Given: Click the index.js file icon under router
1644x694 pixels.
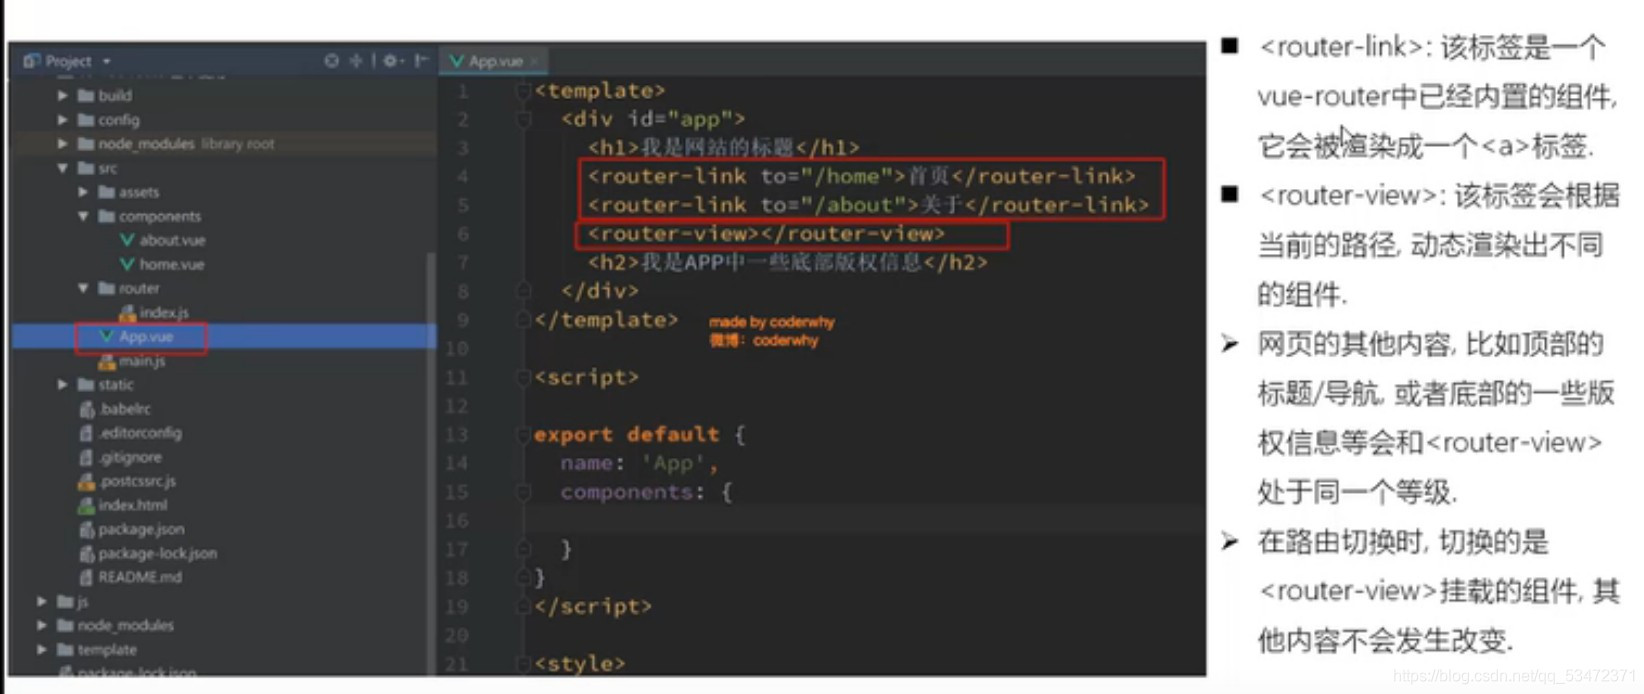Looking at the screenshot, I should click(127, 313).
